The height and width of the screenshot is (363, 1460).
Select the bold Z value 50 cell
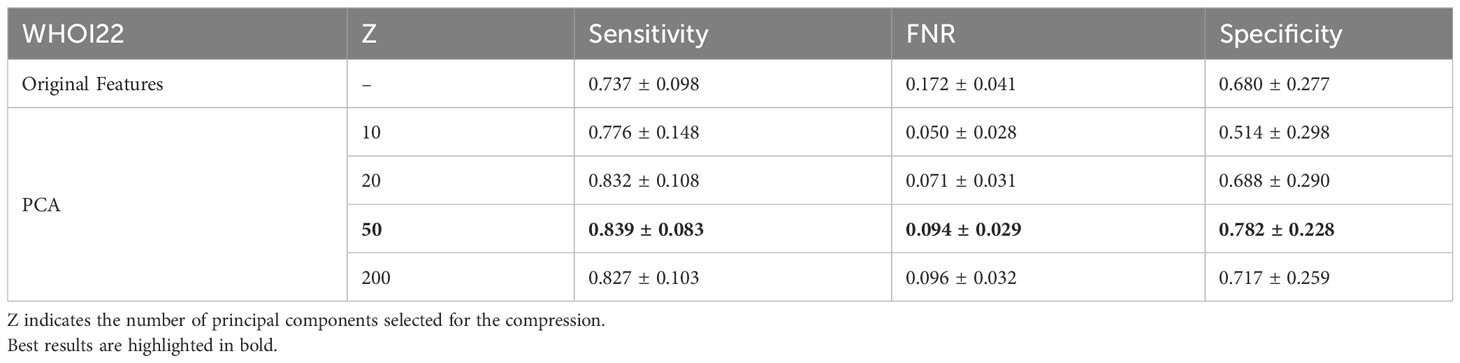point(370,229)
